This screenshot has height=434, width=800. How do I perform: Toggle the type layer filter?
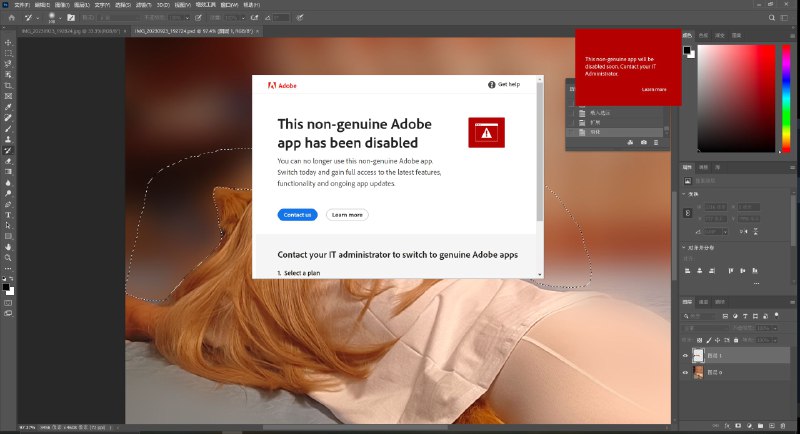click(745, 316)
